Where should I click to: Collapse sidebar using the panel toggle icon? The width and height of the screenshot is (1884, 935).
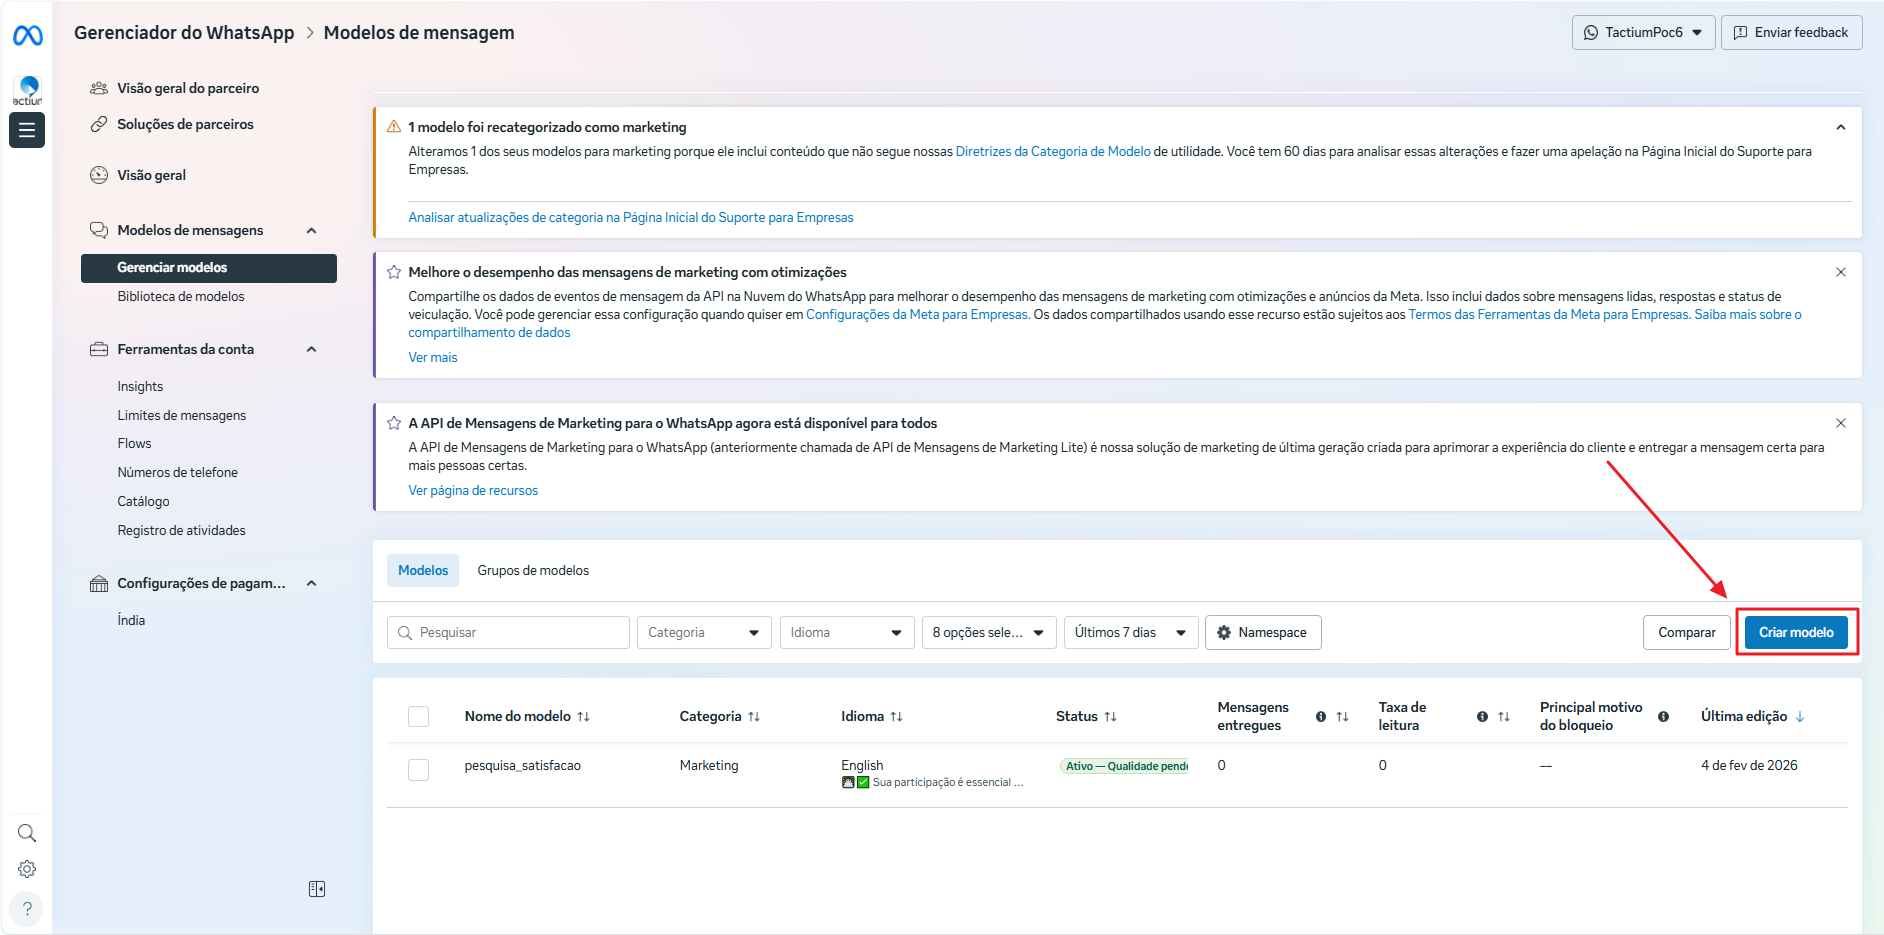click(317, 889)
